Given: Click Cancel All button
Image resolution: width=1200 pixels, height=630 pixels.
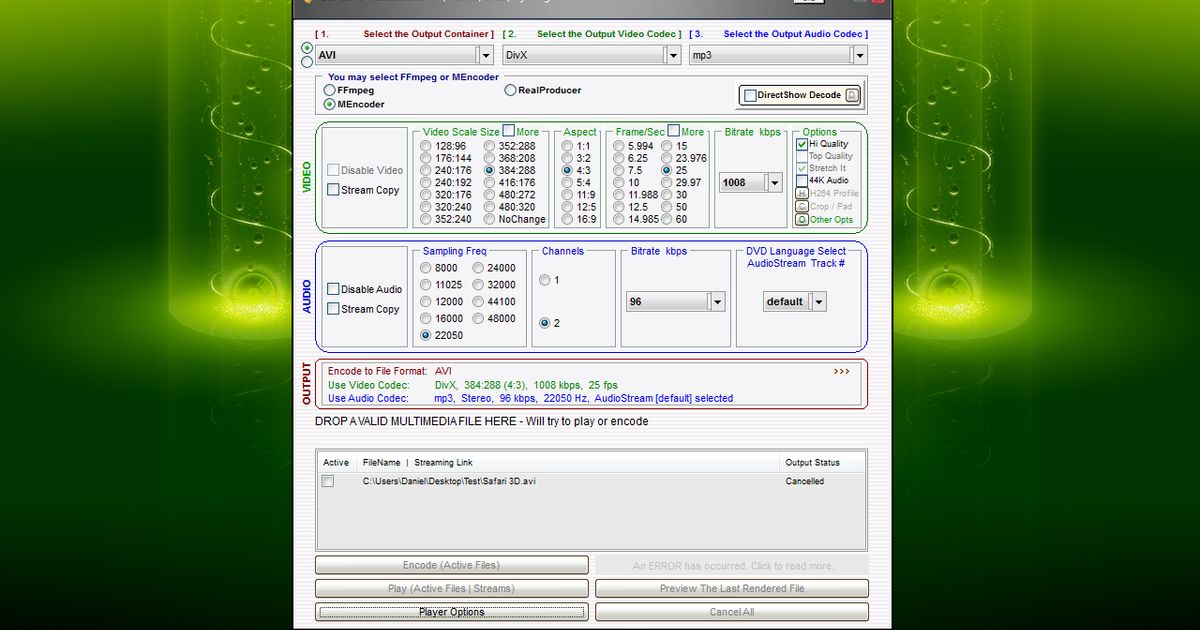Looking at the screenshot, I should coord(732,612).
